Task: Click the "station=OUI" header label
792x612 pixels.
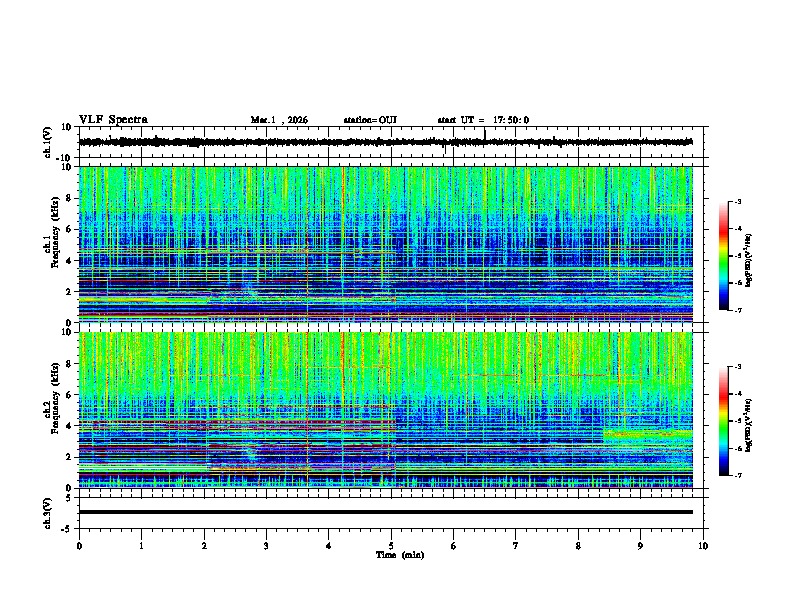Action: click(x=370, y=120)
